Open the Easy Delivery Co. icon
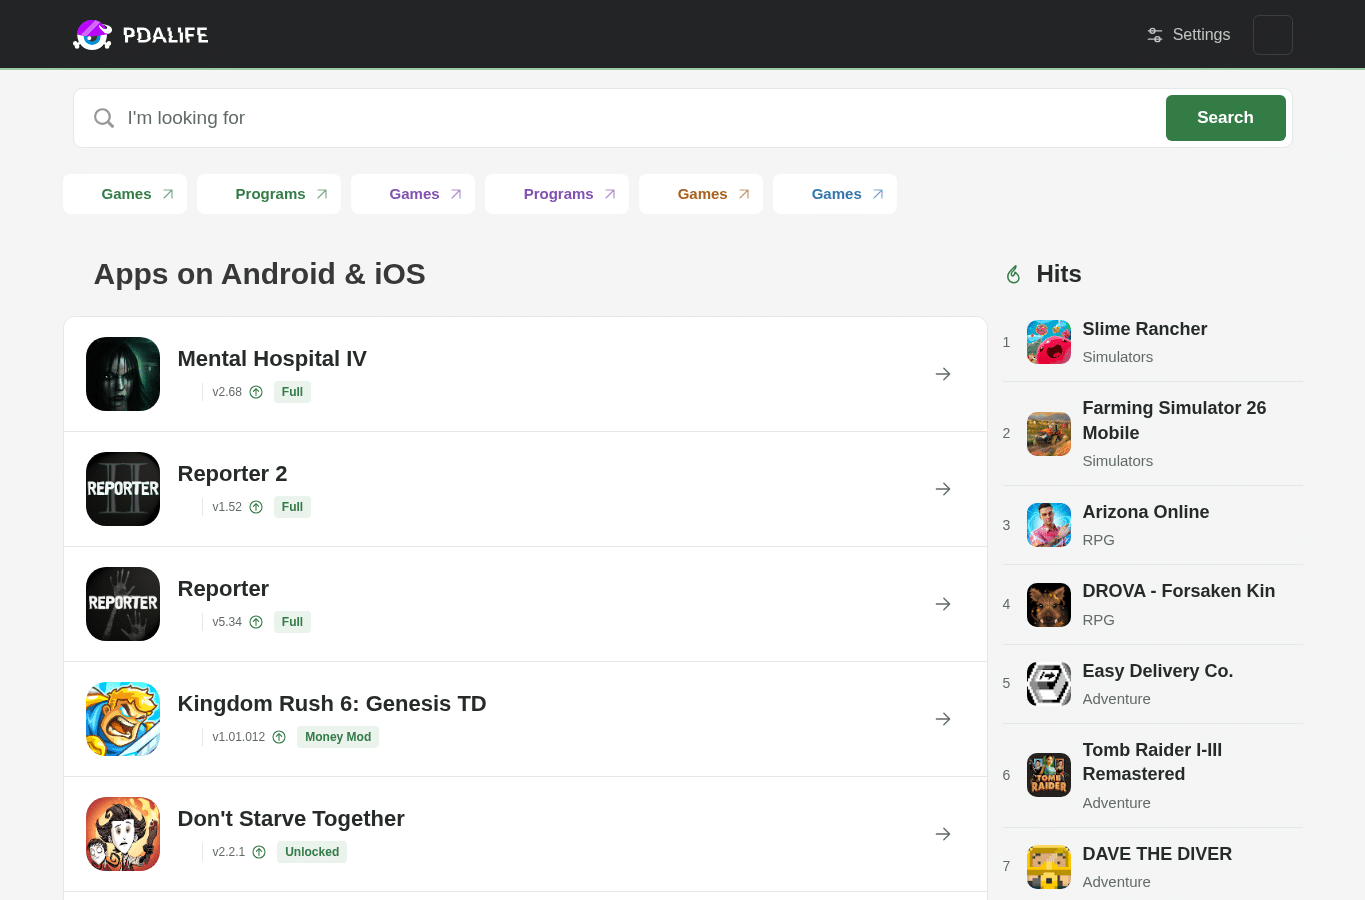1365x900 pixels. (x=1049, y=684)
